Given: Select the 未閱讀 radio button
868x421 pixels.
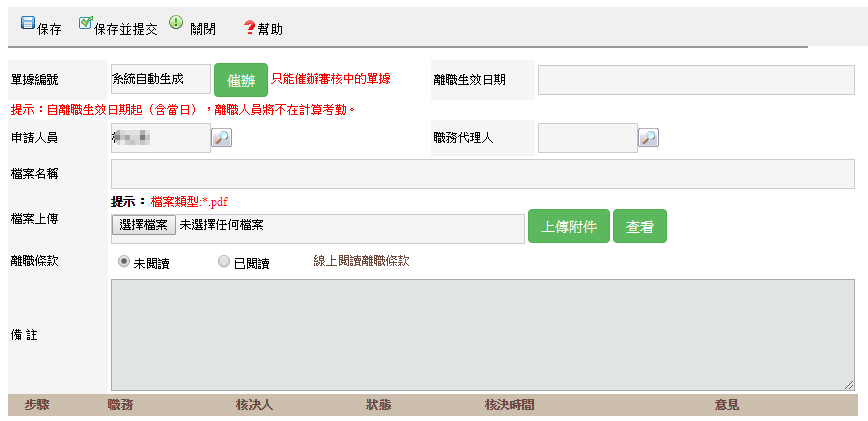Looking at the screenshot, I should click(x=124, y=262).
